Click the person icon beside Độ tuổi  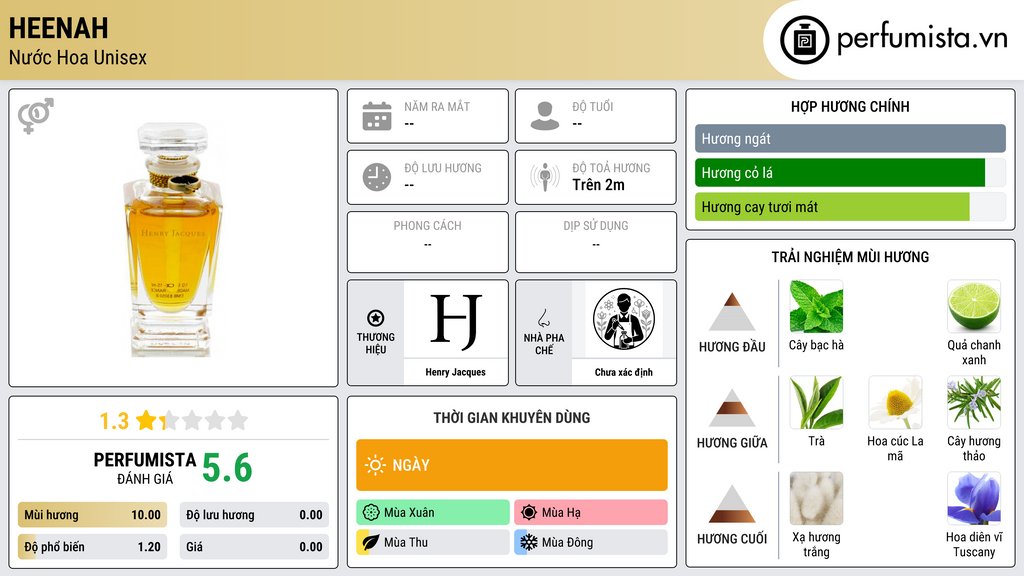click(545, 116)
